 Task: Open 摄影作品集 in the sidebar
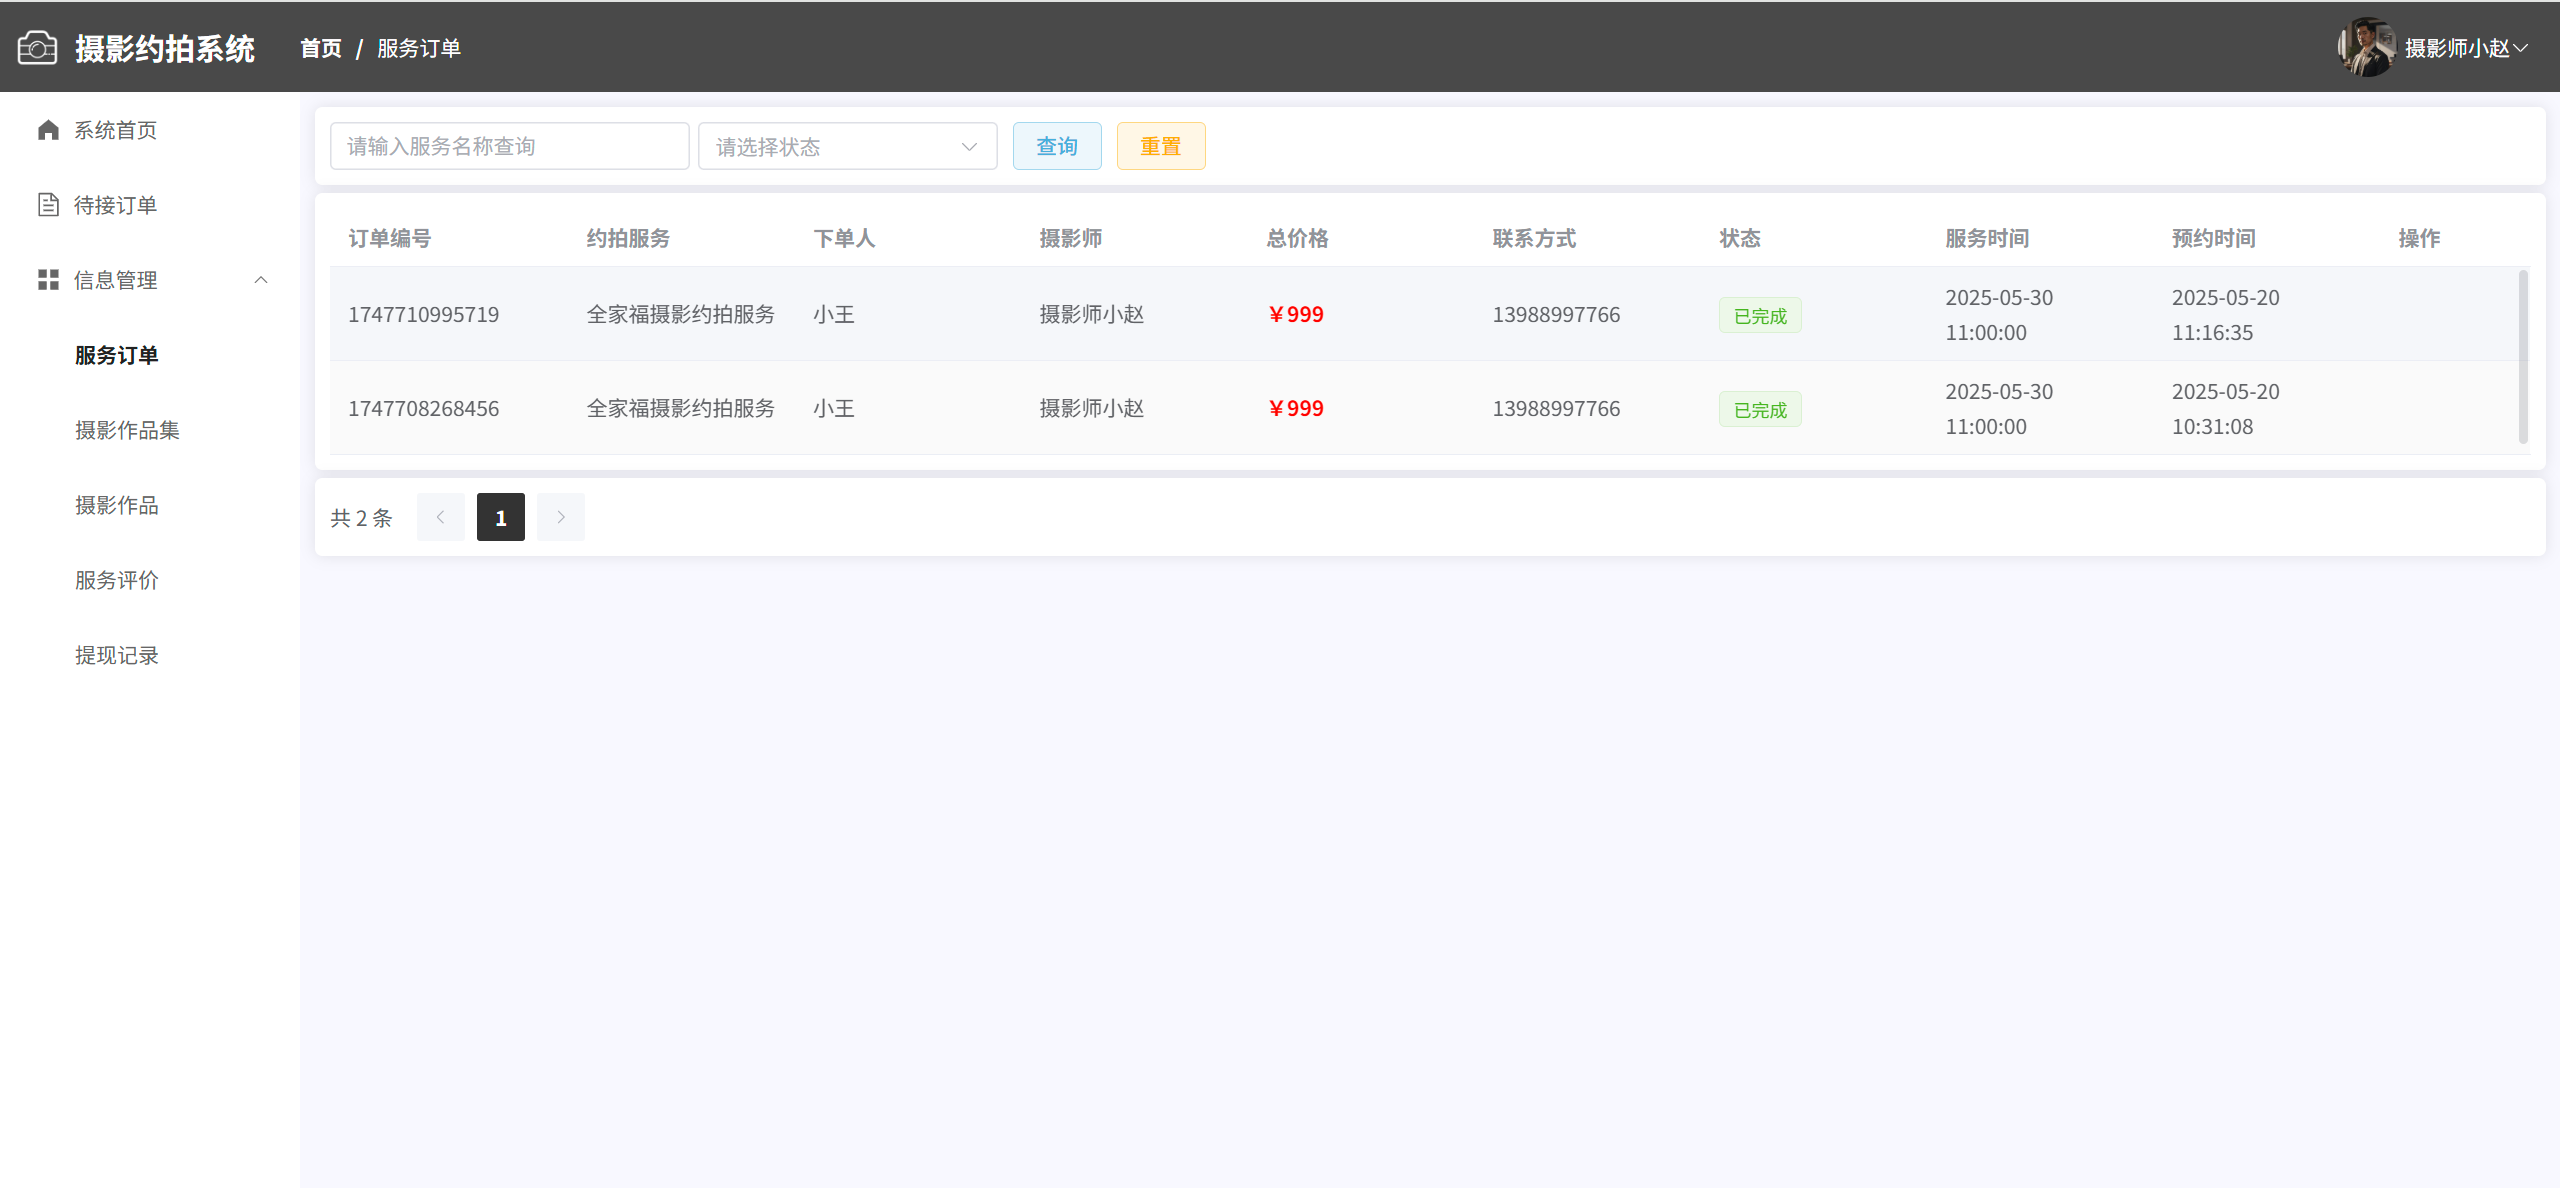point(127,430)
